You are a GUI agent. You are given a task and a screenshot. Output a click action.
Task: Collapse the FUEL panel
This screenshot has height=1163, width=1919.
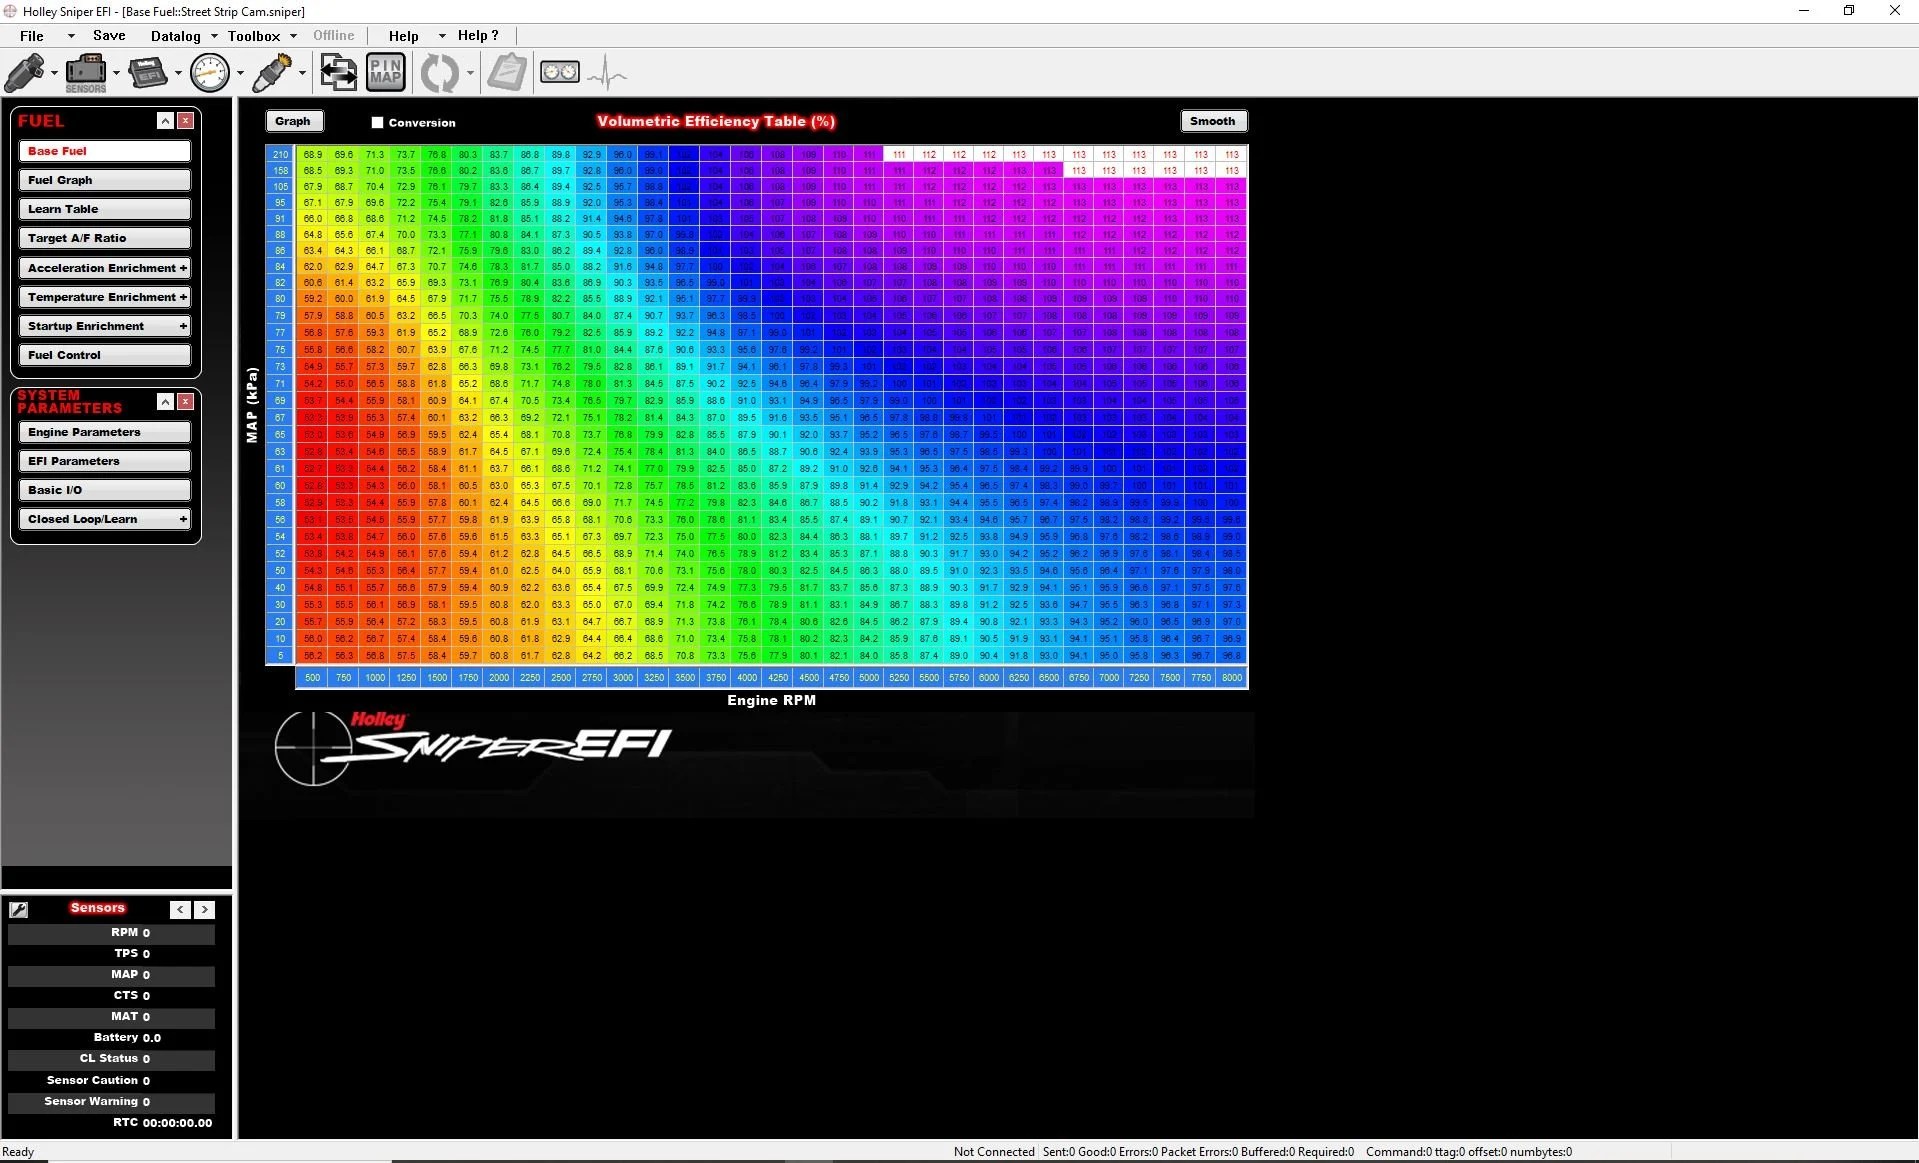[x=166, y=121]
